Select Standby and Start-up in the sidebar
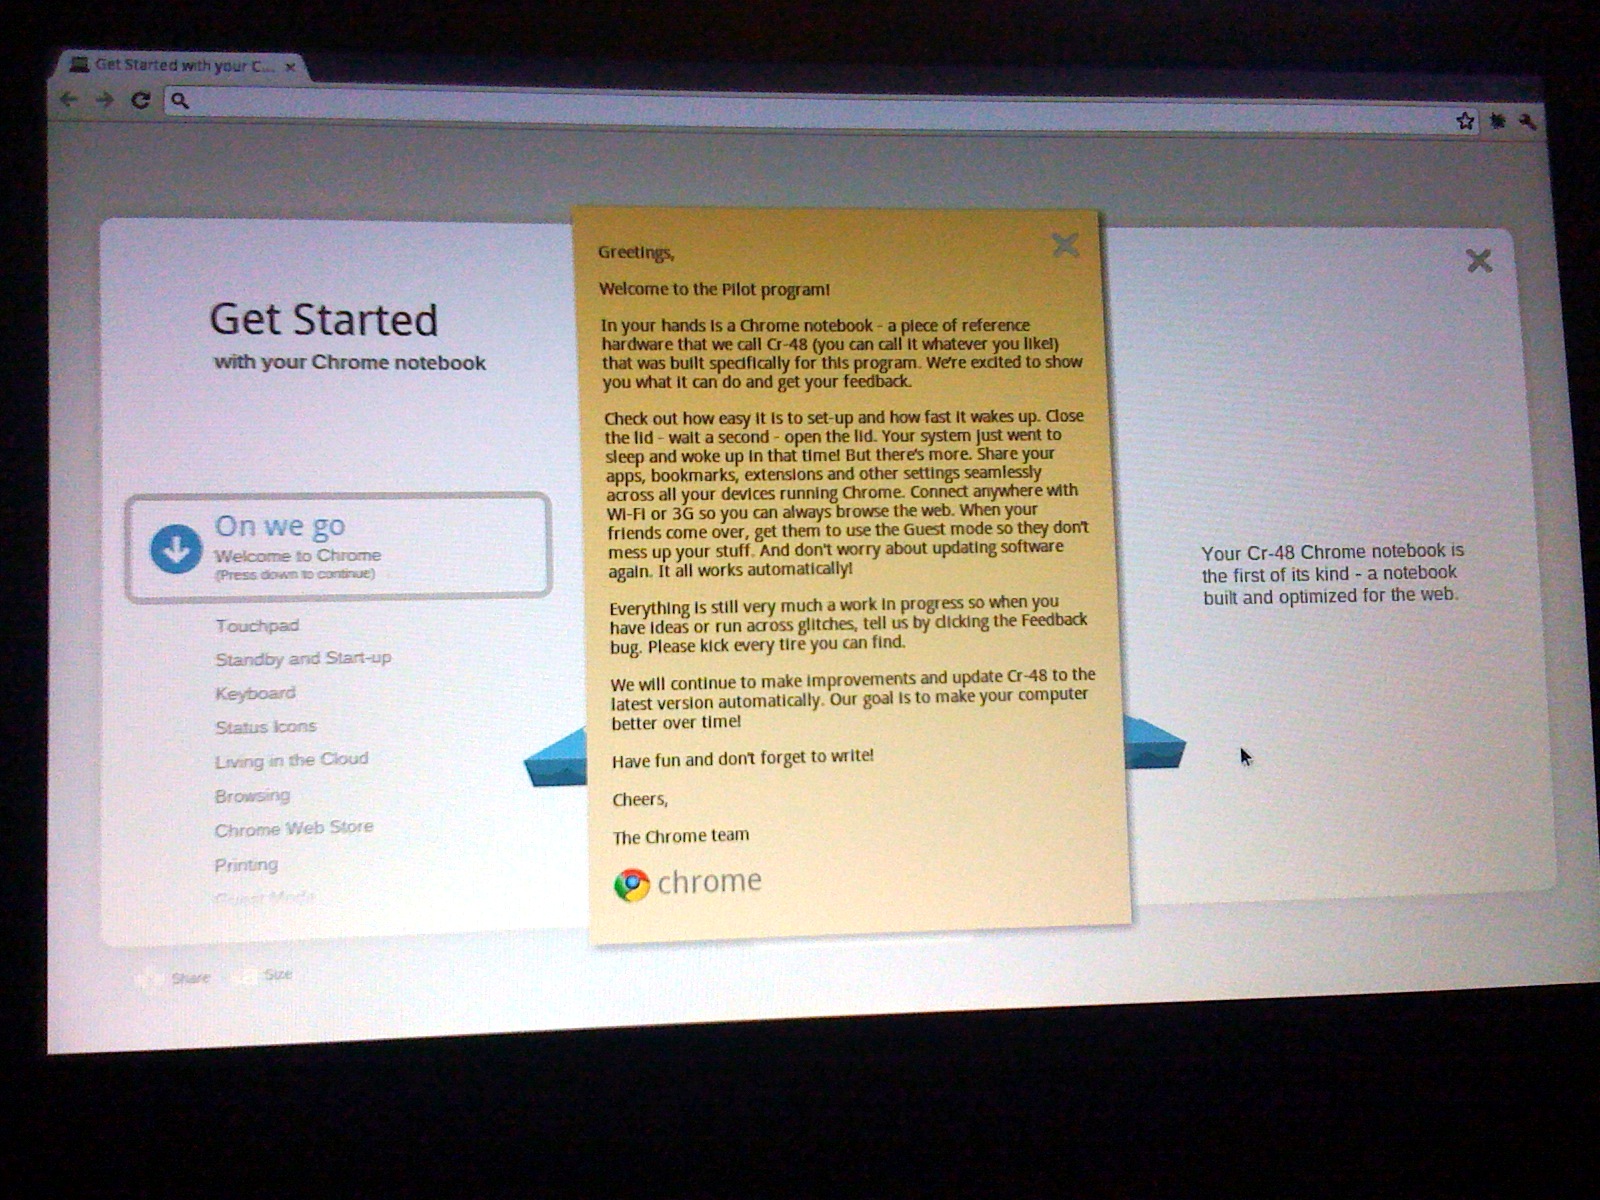 (x=302, y=658)
